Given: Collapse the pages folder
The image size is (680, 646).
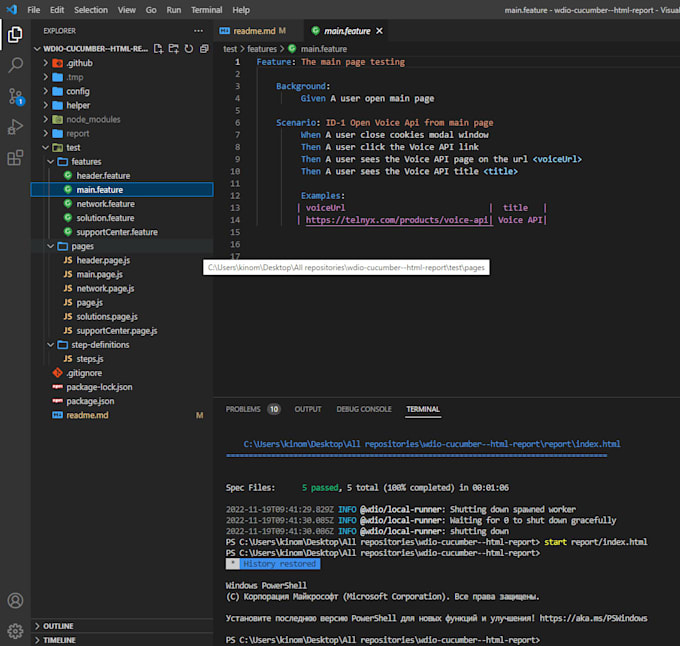Looking at the screenshot, I should point(122,246).
